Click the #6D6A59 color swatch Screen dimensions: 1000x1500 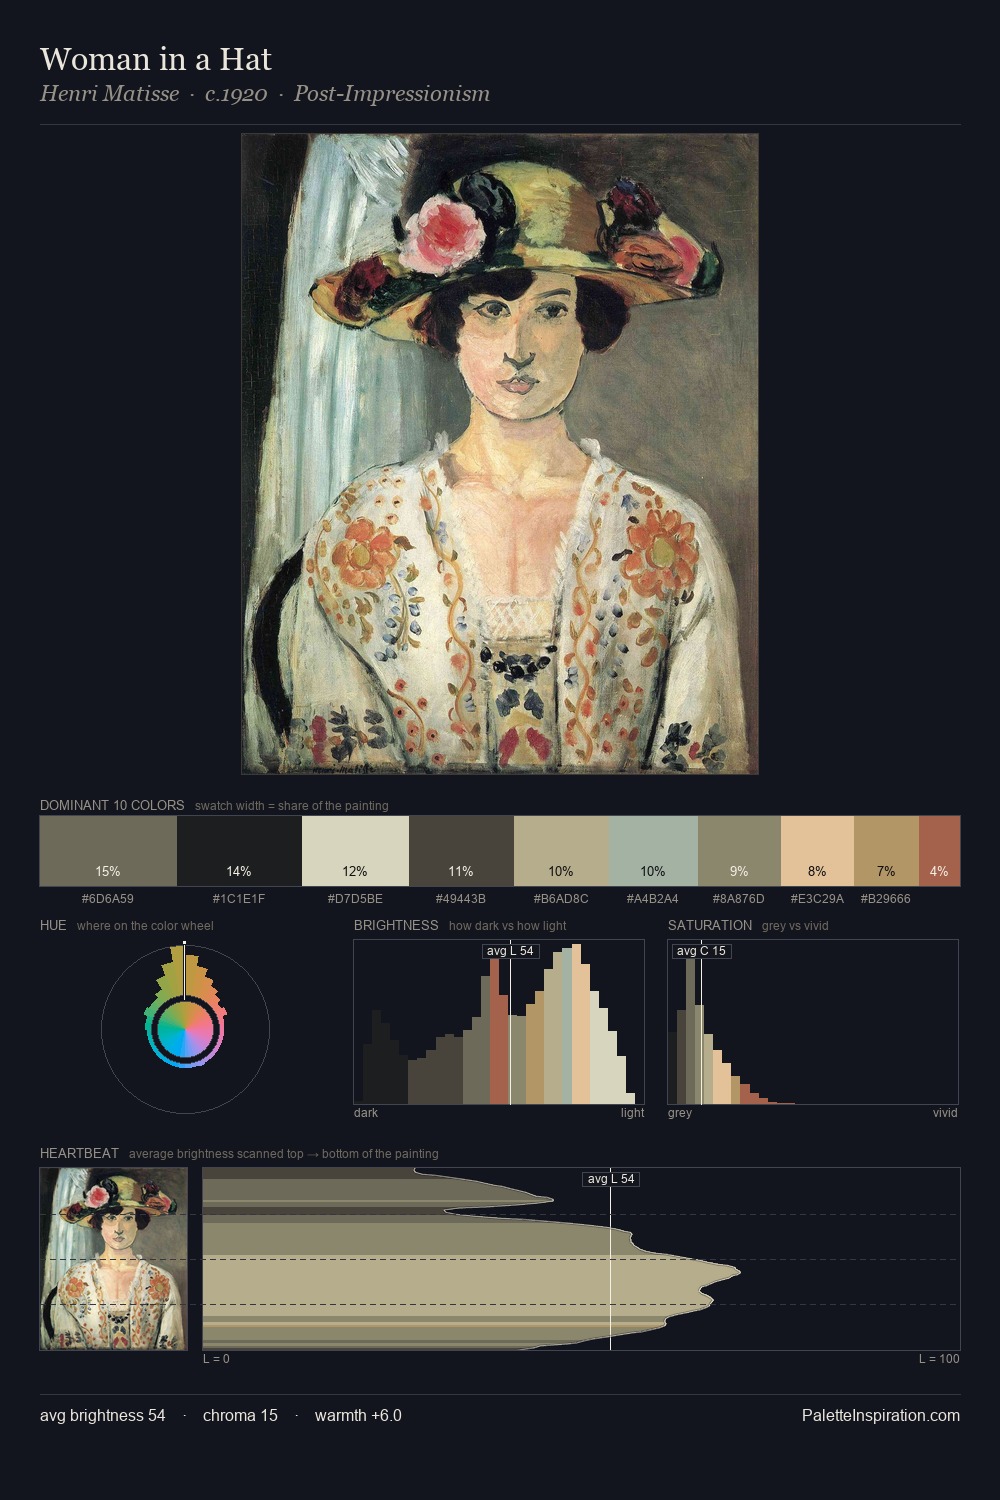[x=108, y=851]
